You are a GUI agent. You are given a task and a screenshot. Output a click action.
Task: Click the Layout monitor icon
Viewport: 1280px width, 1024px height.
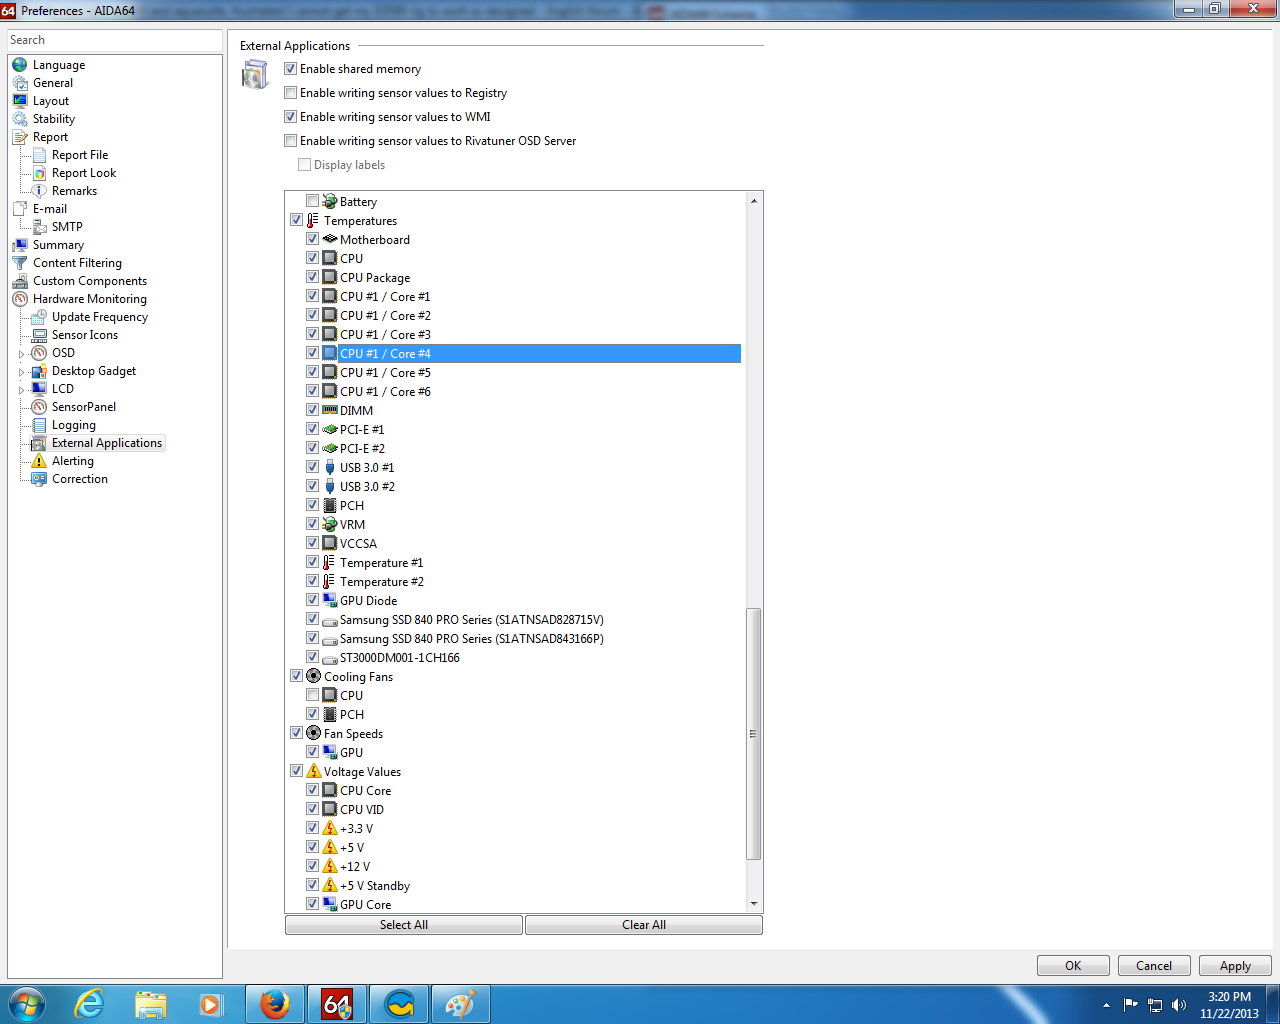20,101
